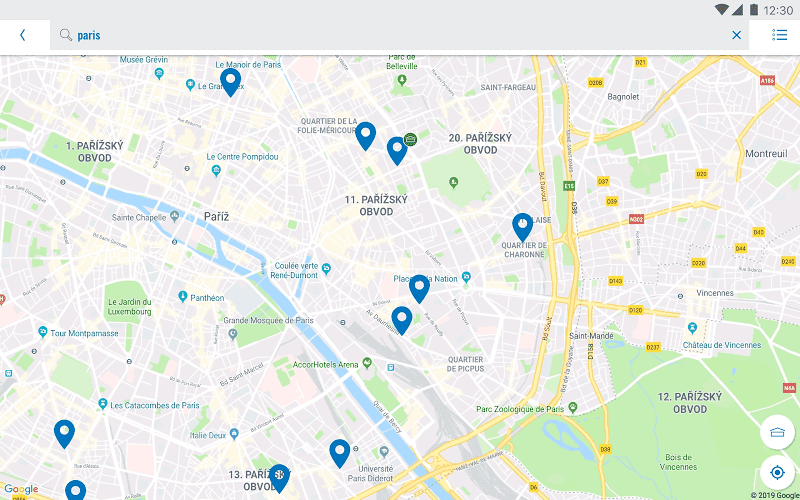Tap Le Jardin du Luxembourg label
Viewport: 800px width, 500px height.
130,307
